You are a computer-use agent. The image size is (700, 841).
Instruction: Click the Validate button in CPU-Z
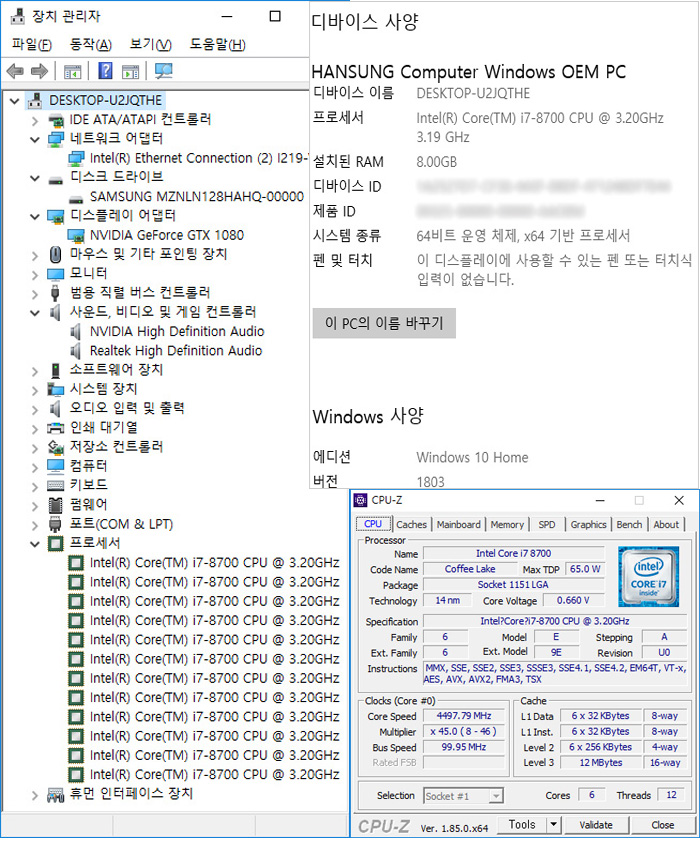[x=595, y=825]
